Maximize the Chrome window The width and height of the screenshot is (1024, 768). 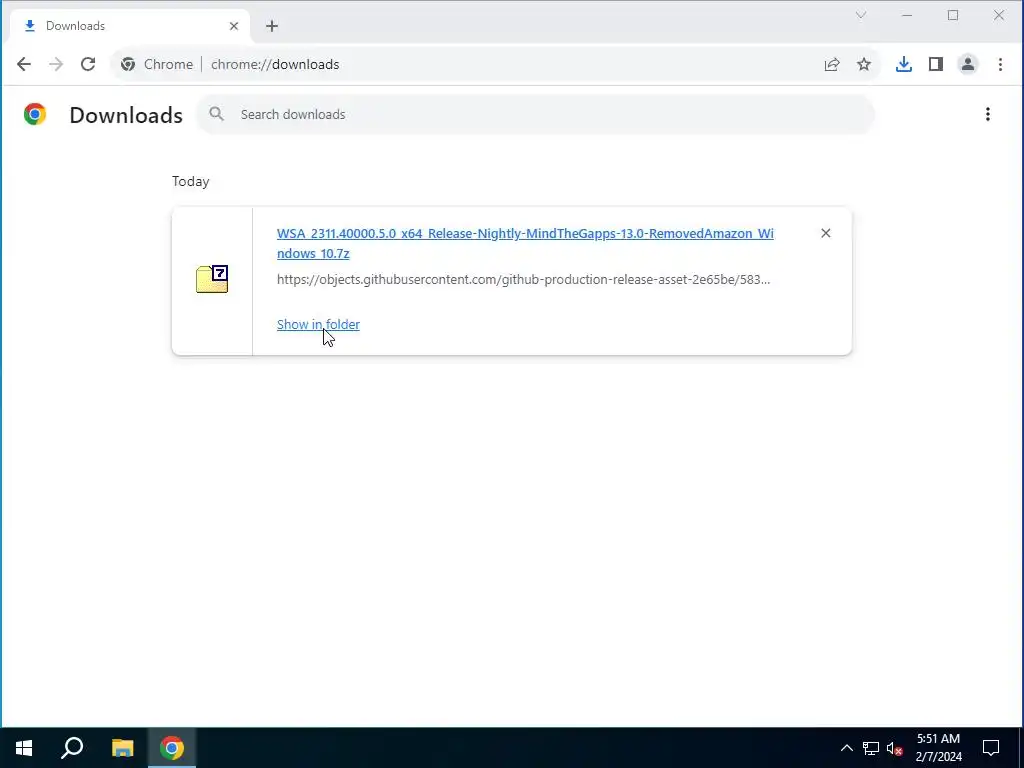coord(953,15)
